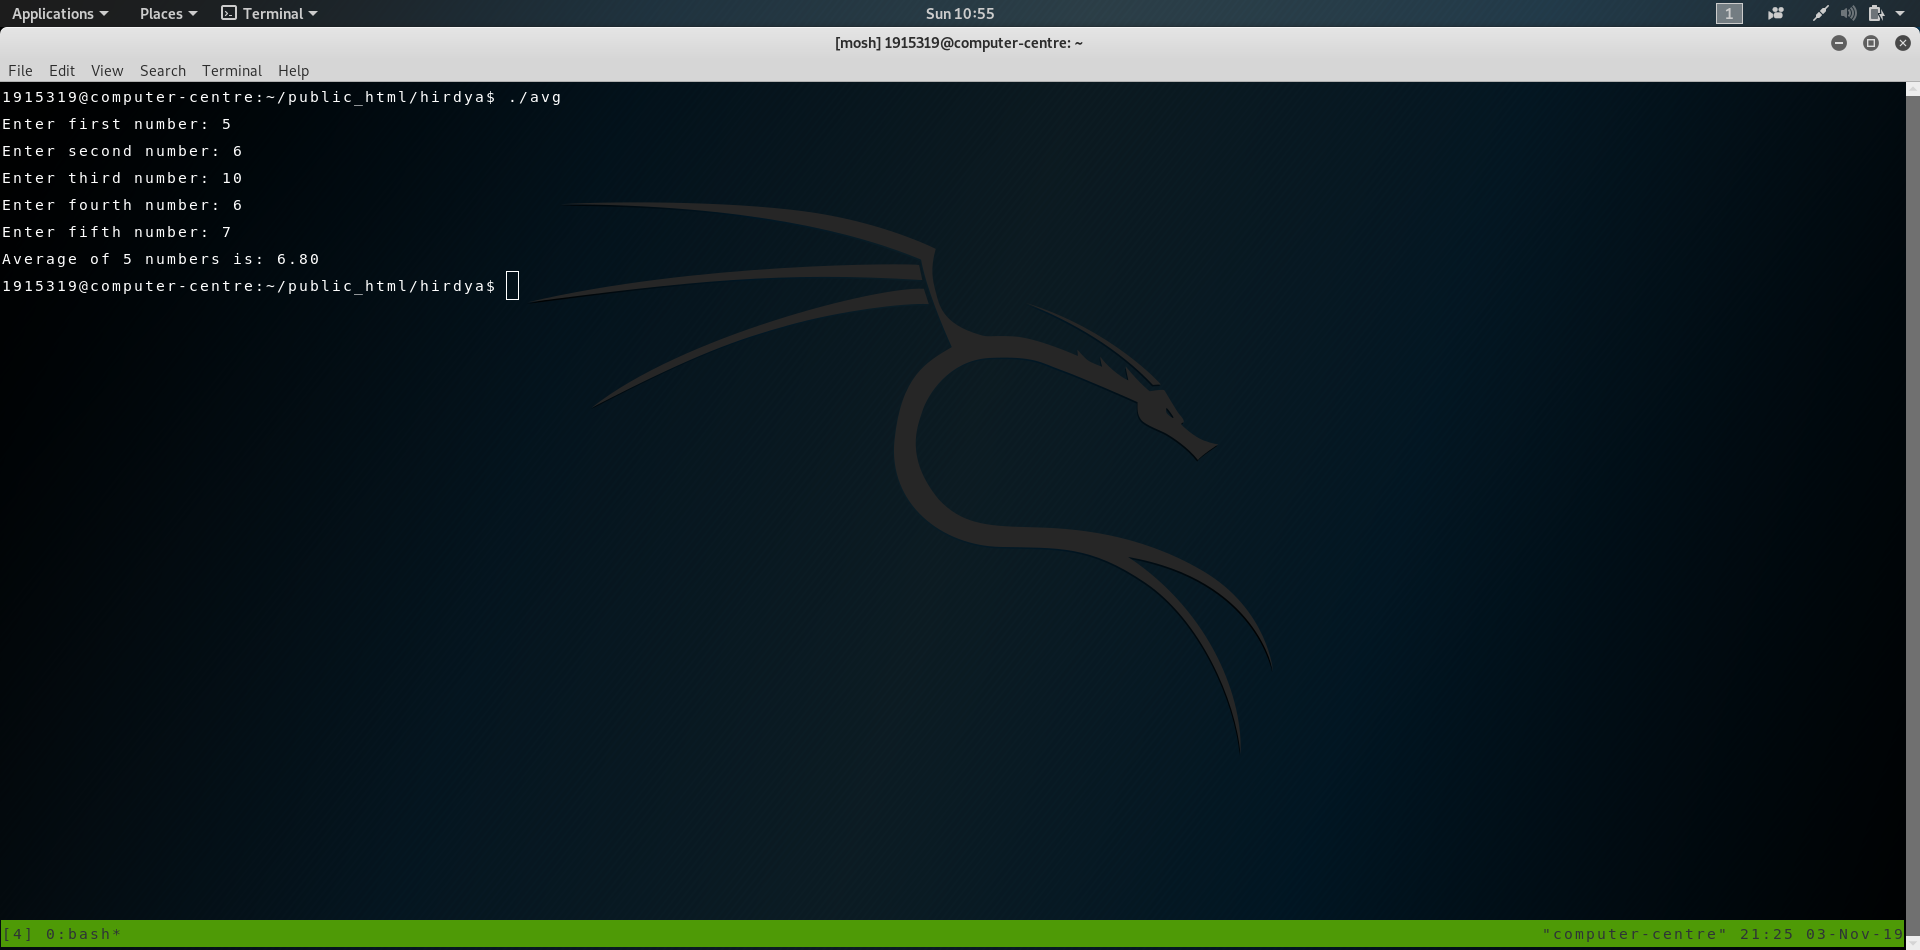Click the terminal's vertical scrollbar

click(x=1912, y=514)
